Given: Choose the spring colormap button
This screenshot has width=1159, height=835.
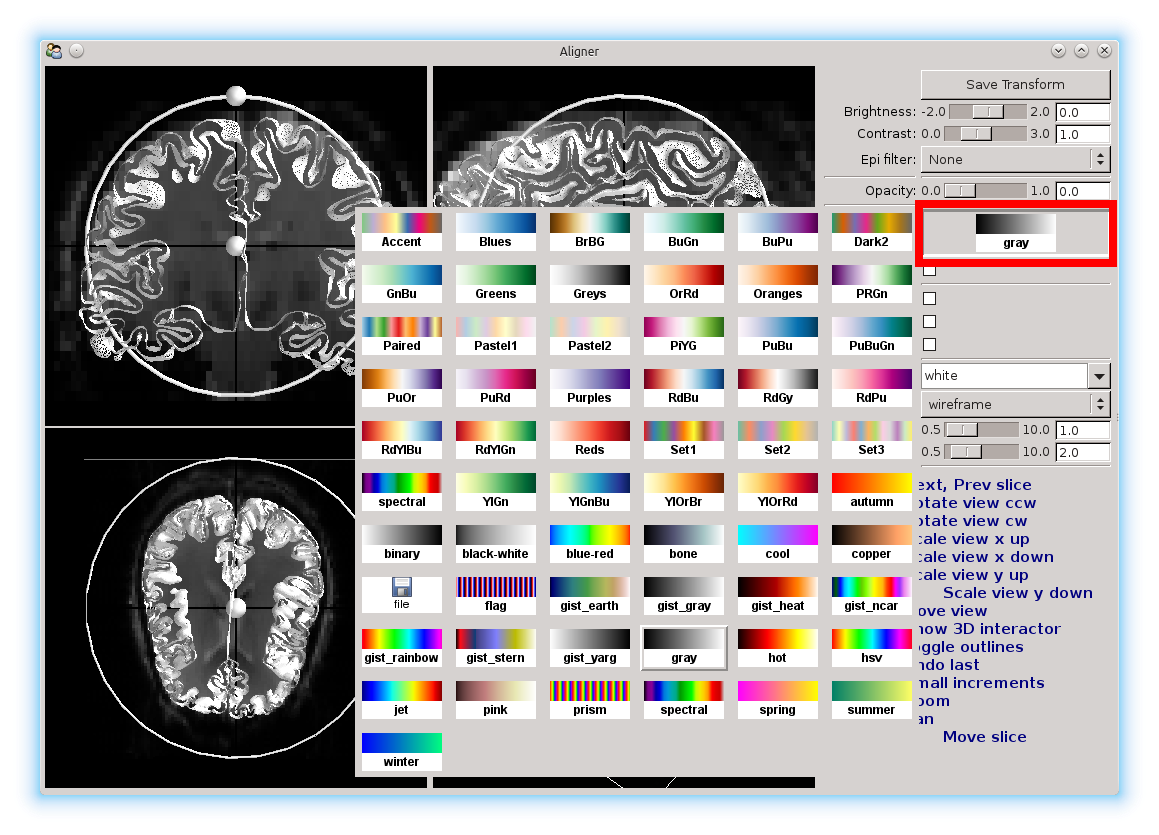Looking at the screenshot, I should point(778,699).
